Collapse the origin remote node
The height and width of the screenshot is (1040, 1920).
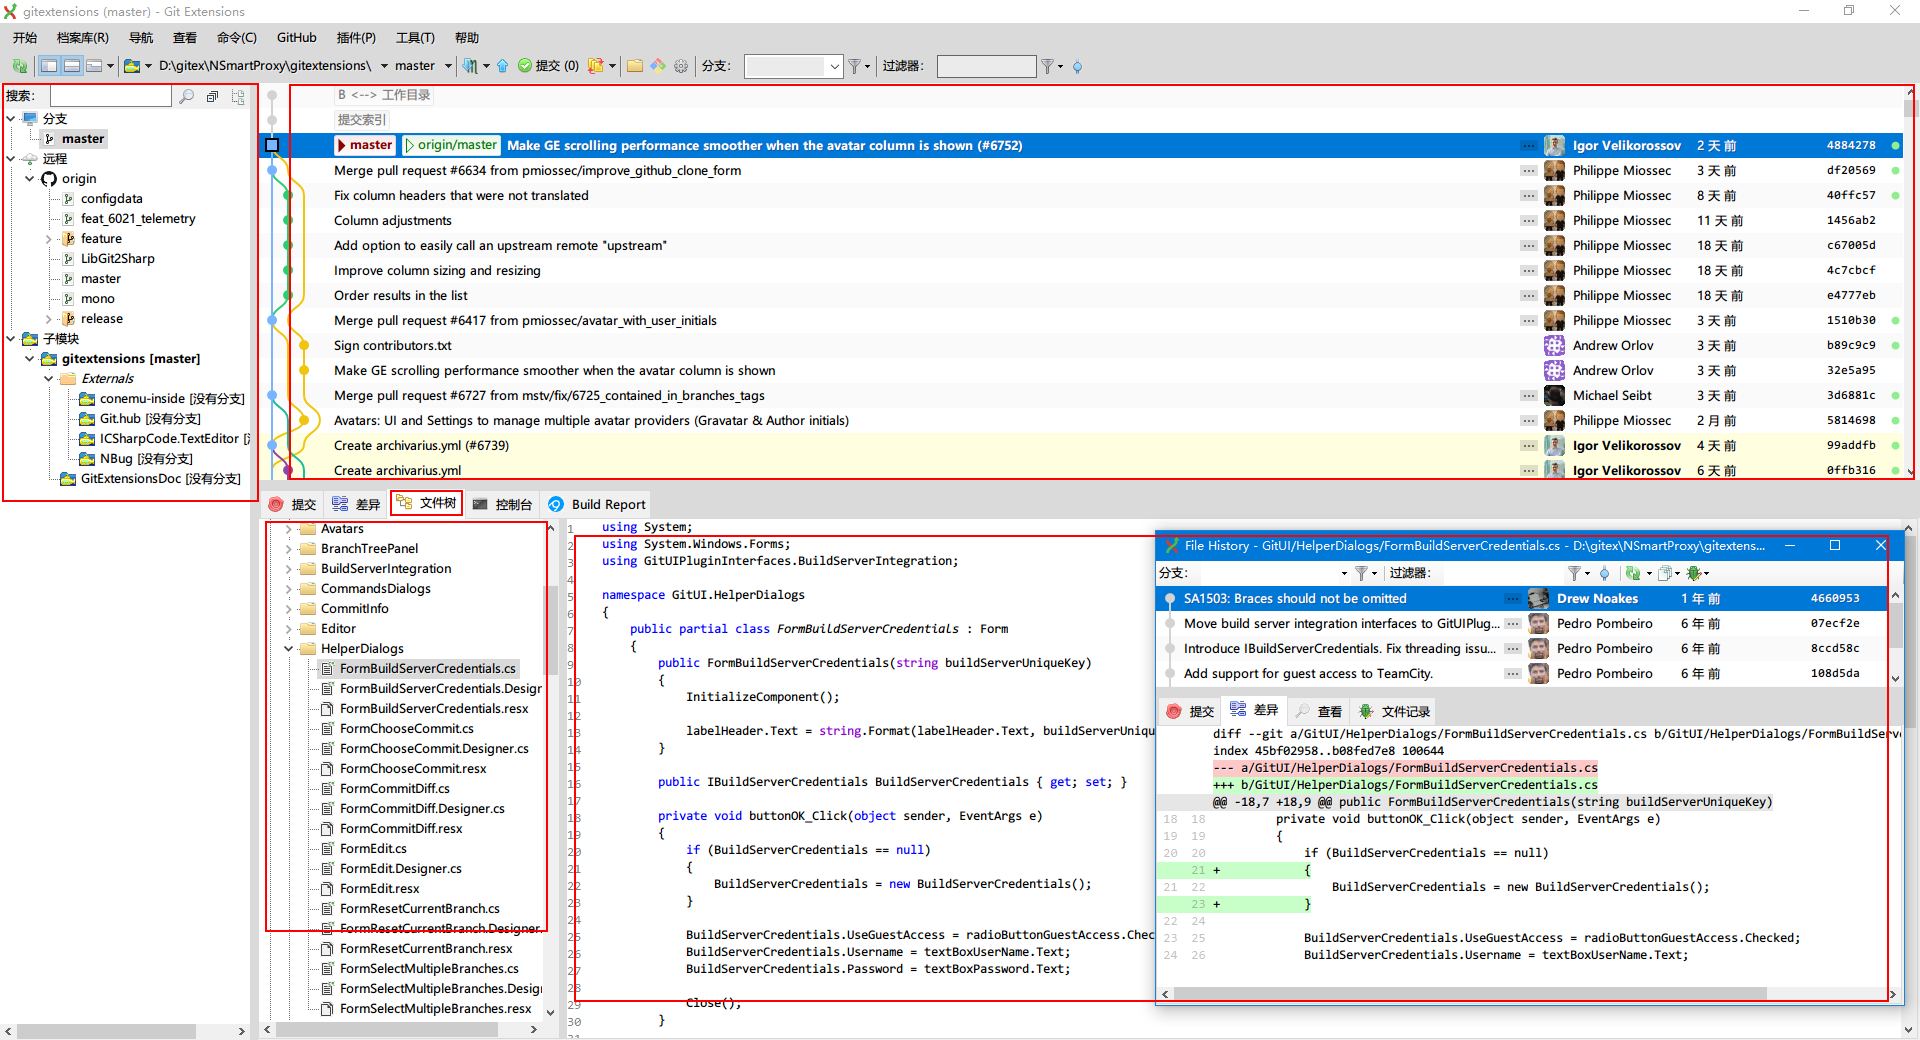pyautogui.click(x=30, y=178)
